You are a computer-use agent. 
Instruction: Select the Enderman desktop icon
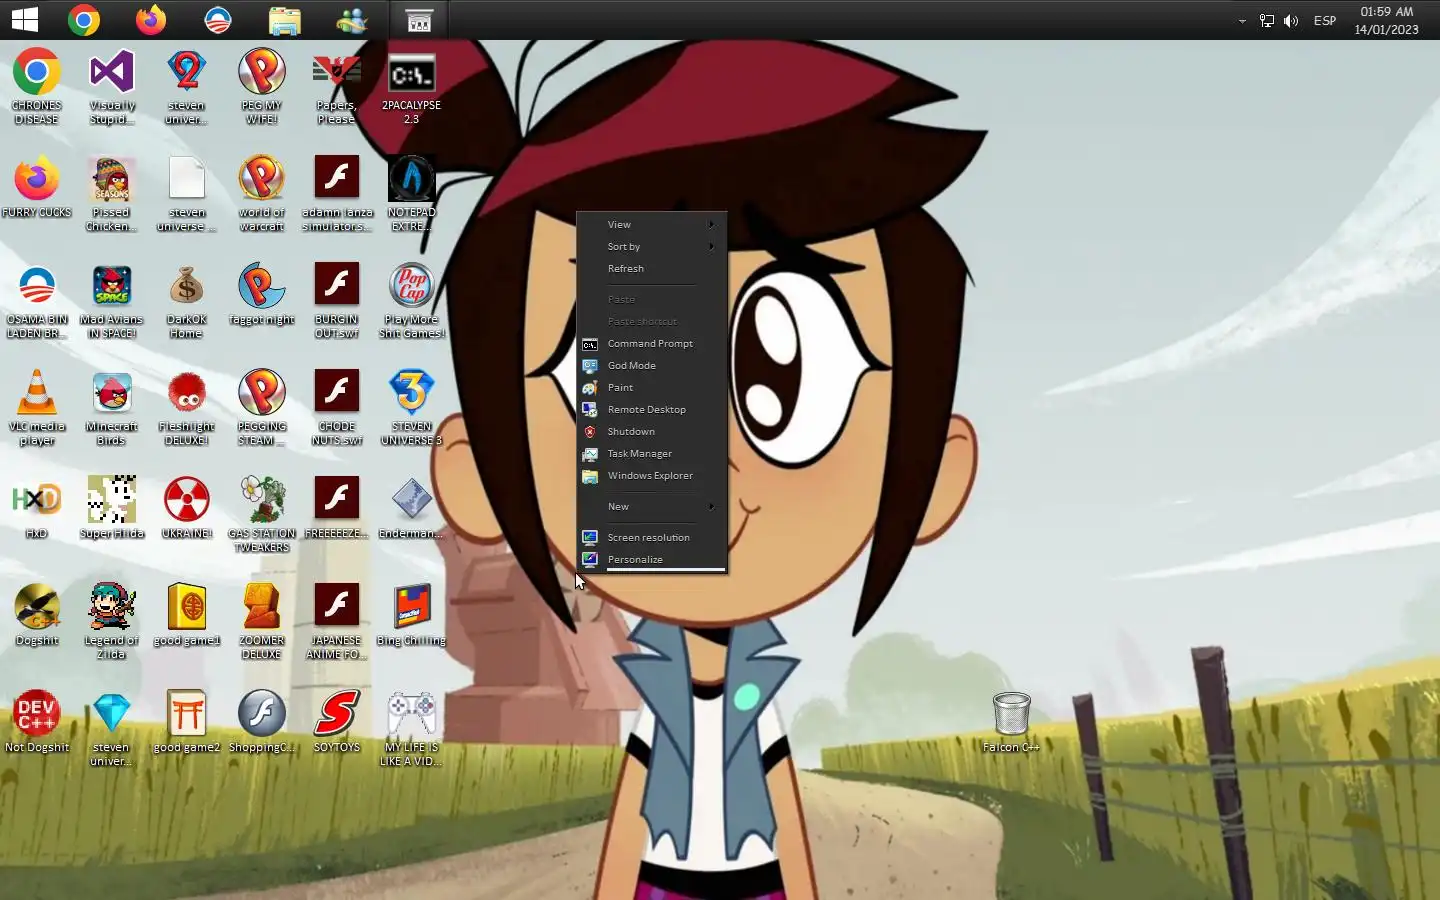click(411, 509)
